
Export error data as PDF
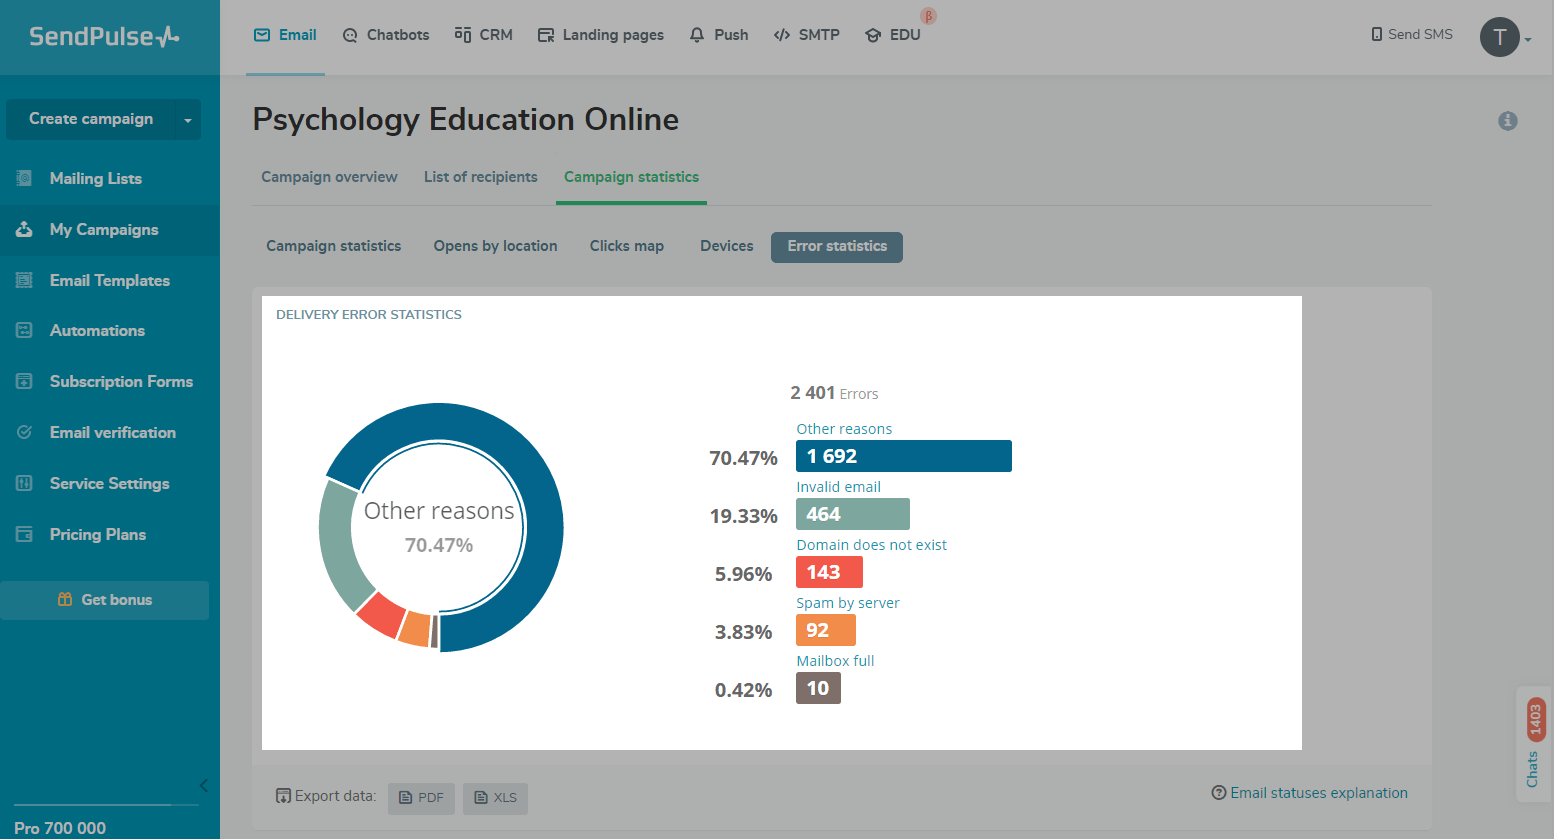(421, 797)
